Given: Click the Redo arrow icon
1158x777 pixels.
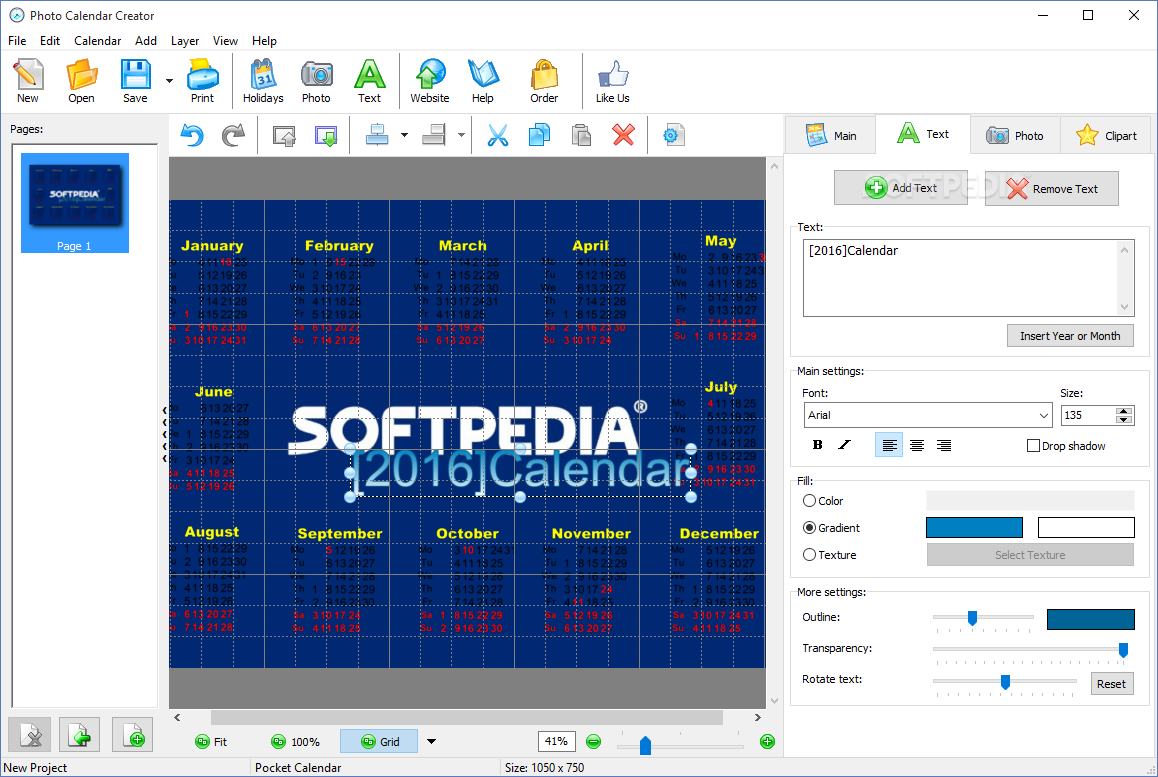Looking at the screenshot, I should point(233,135).
